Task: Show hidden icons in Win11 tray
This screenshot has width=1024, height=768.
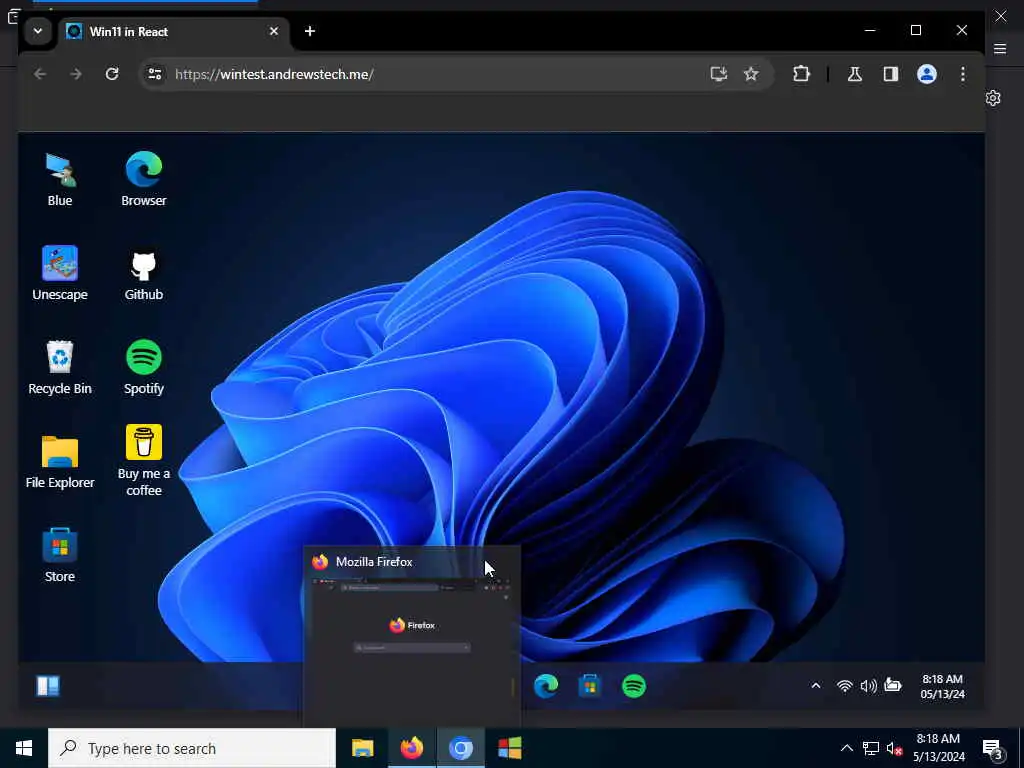Action: pyautogui.click(x=816, y=686)
